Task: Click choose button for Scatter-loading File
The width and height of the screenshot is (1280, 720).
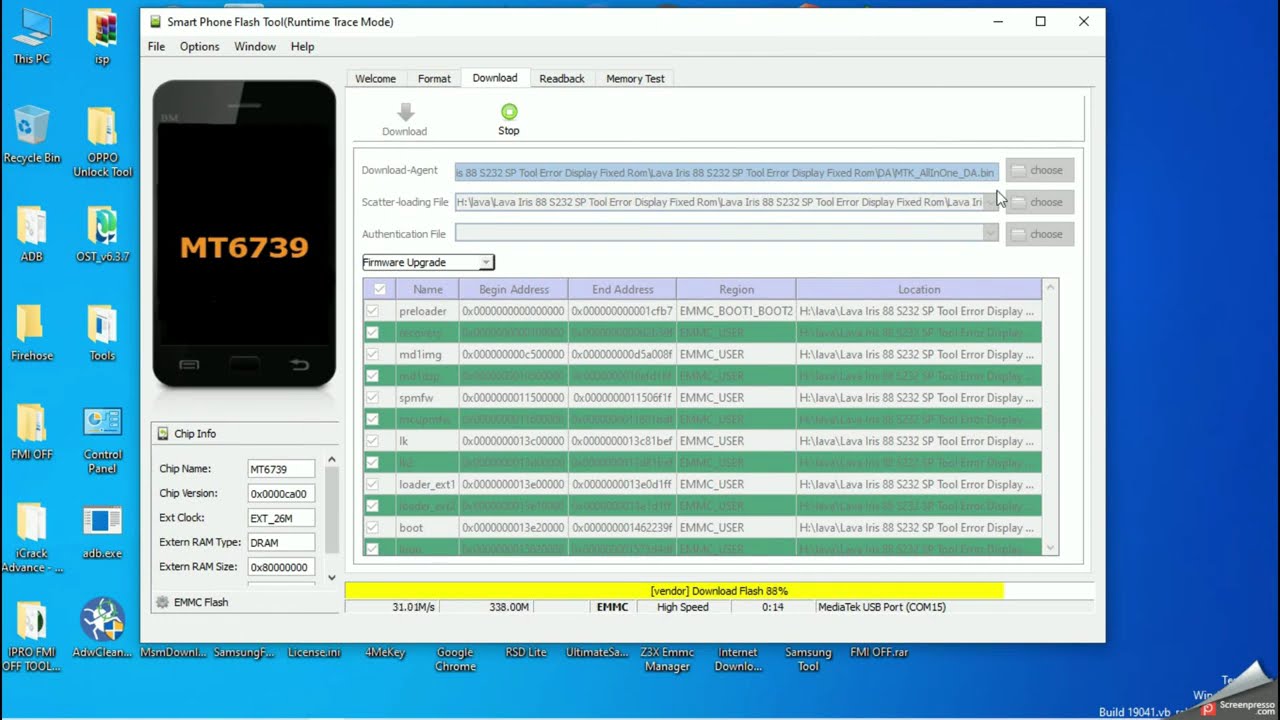Action: click(1040, 202)
